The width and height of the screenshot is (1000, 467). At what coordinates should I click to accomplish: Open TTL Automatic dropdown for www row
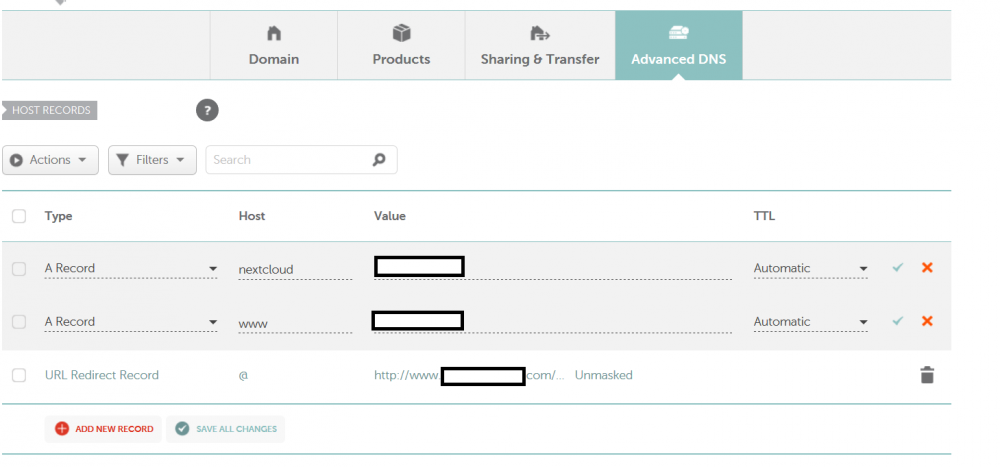pos(811,322)
